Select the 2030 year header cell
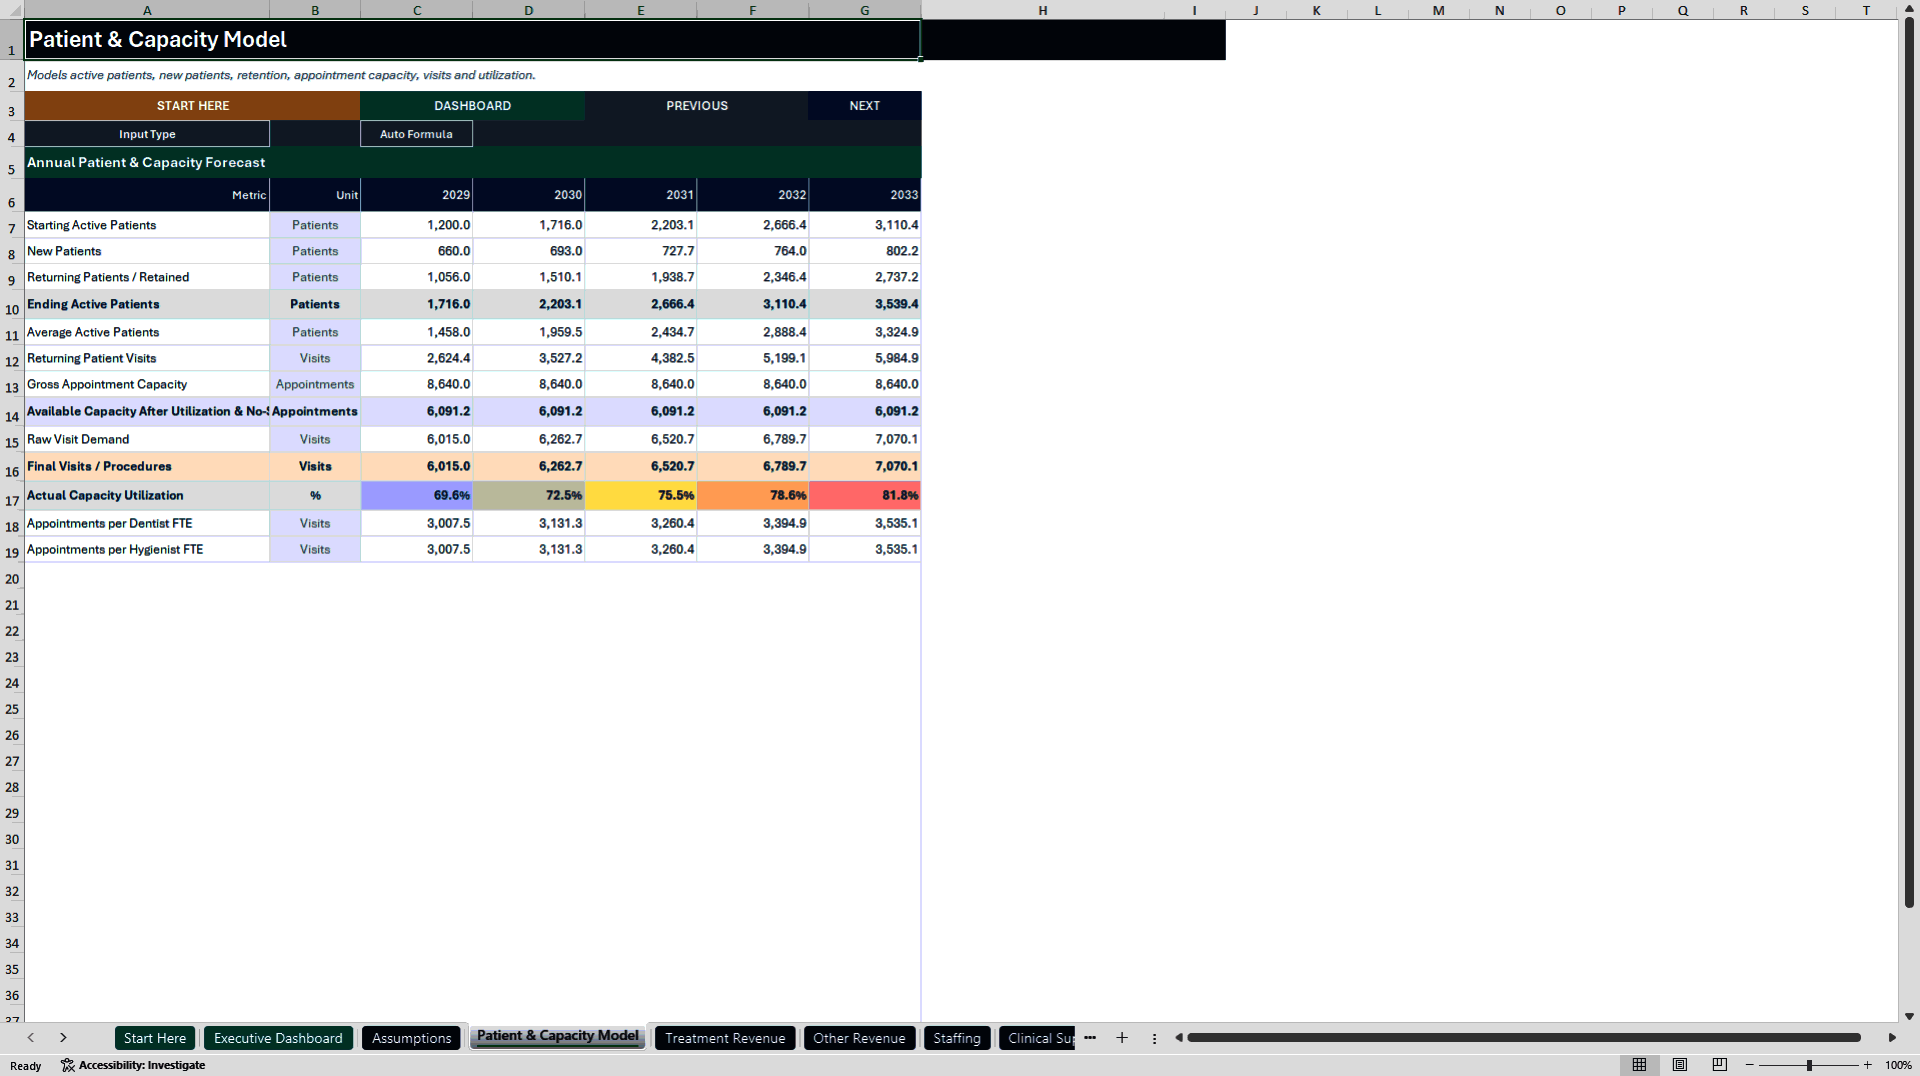 tap(529, 195)
